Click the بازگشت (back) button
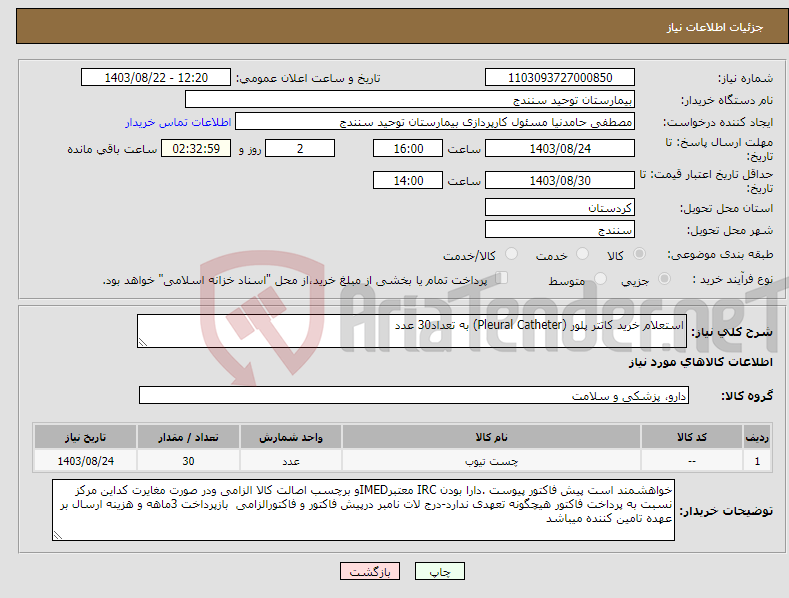The height and width of the screenshot is (598, 789). point(370,571)
